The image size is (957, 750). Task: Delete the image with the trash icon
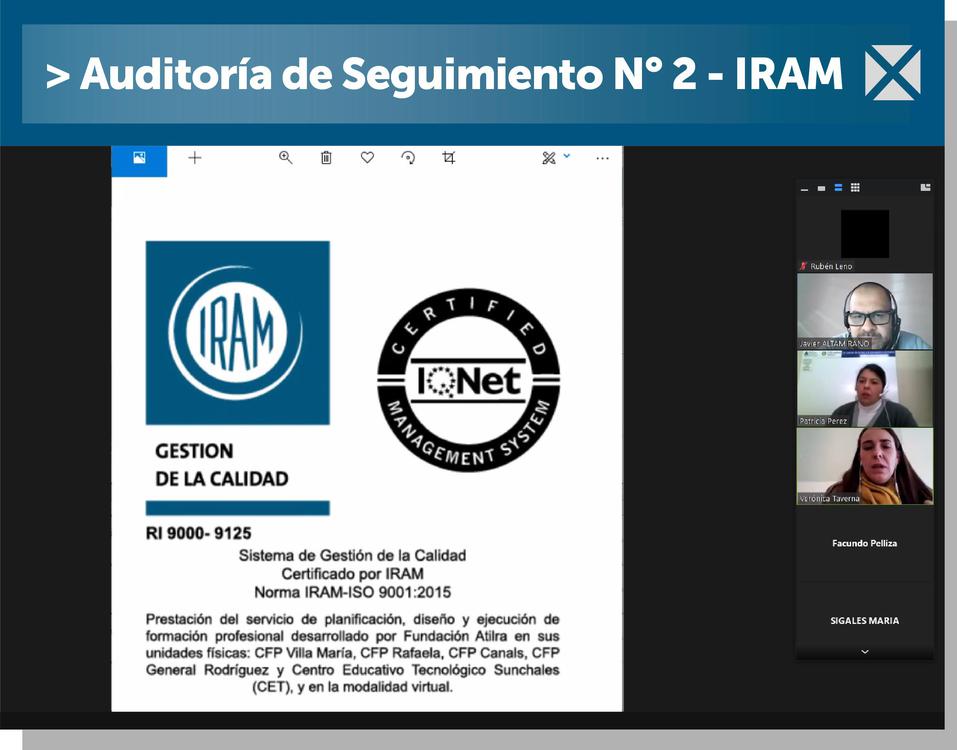[x=326, y=158]
